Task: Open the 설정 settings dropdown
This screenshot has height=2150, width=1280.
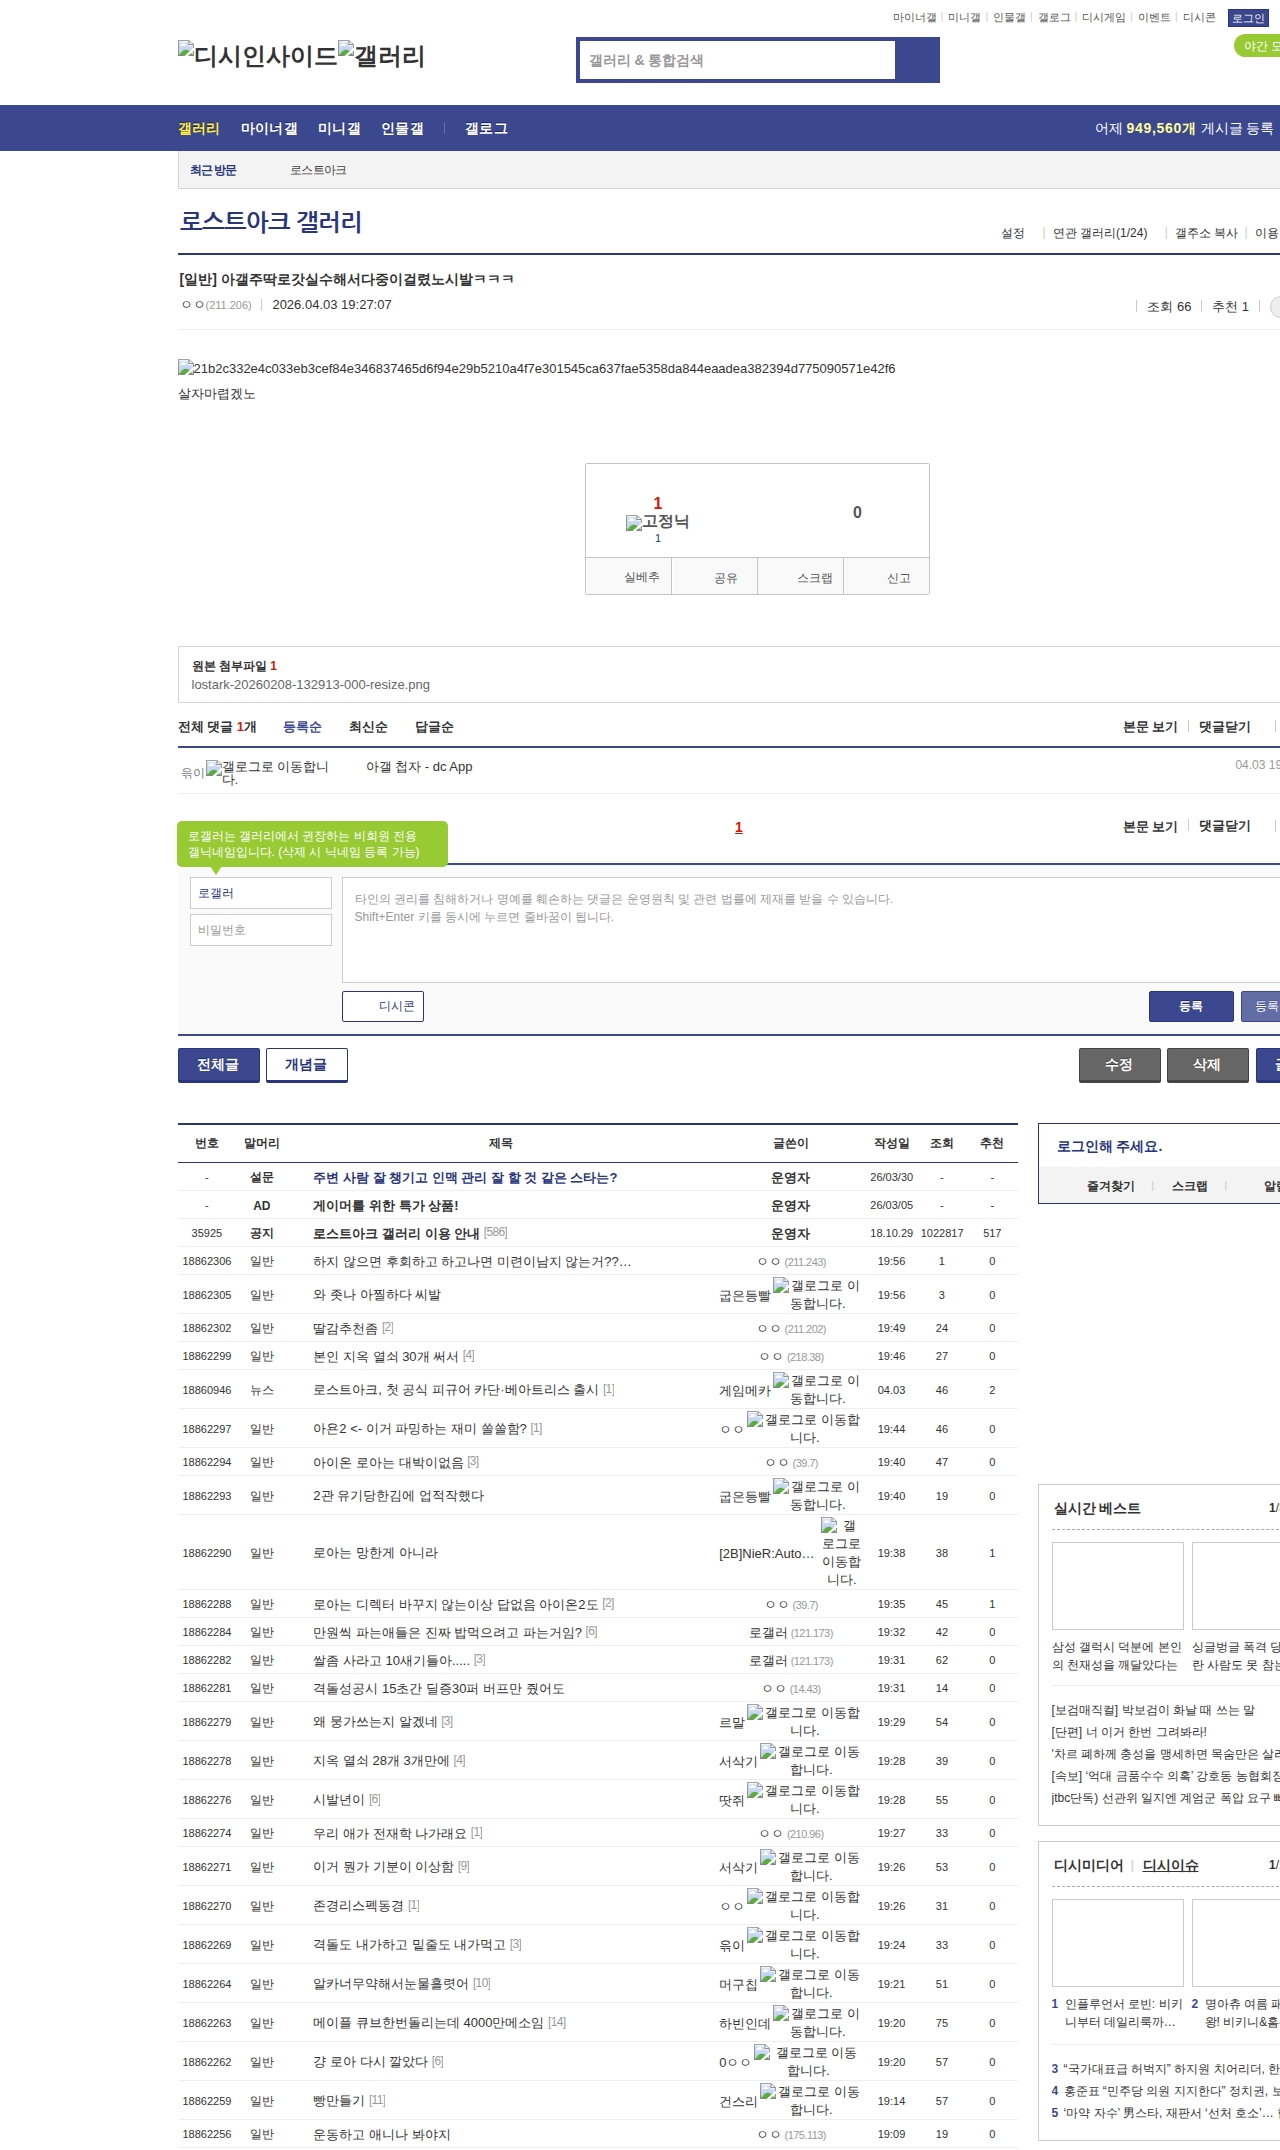Action: coord(1012,233)
